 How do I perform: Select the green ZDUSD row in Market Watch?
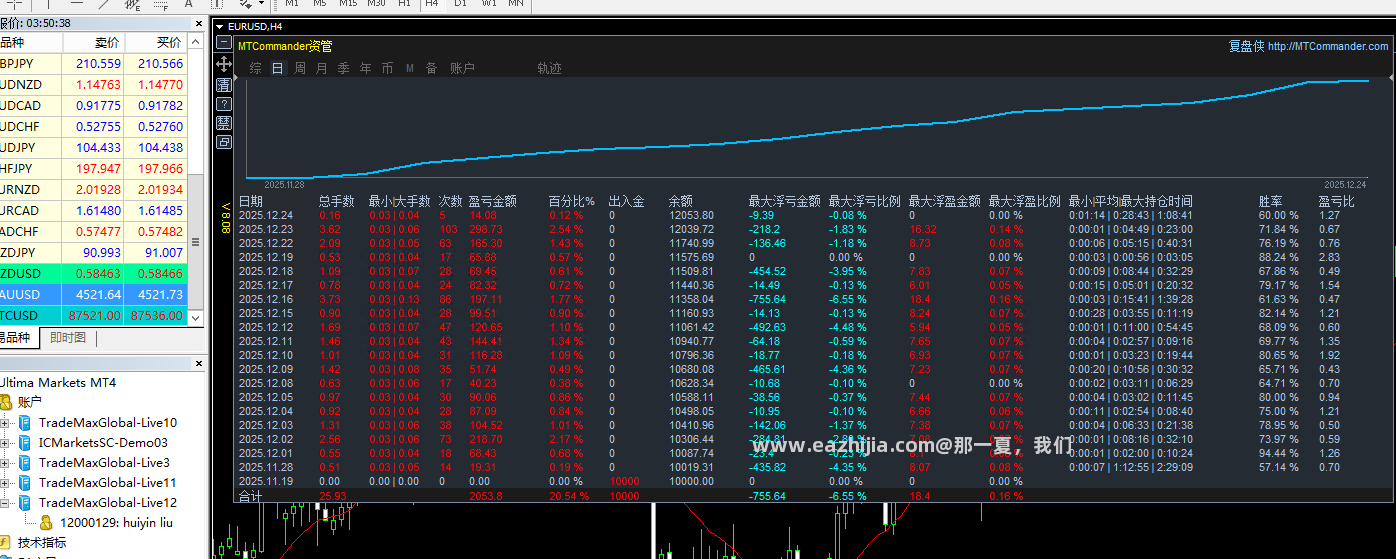(x=93, y=273)
